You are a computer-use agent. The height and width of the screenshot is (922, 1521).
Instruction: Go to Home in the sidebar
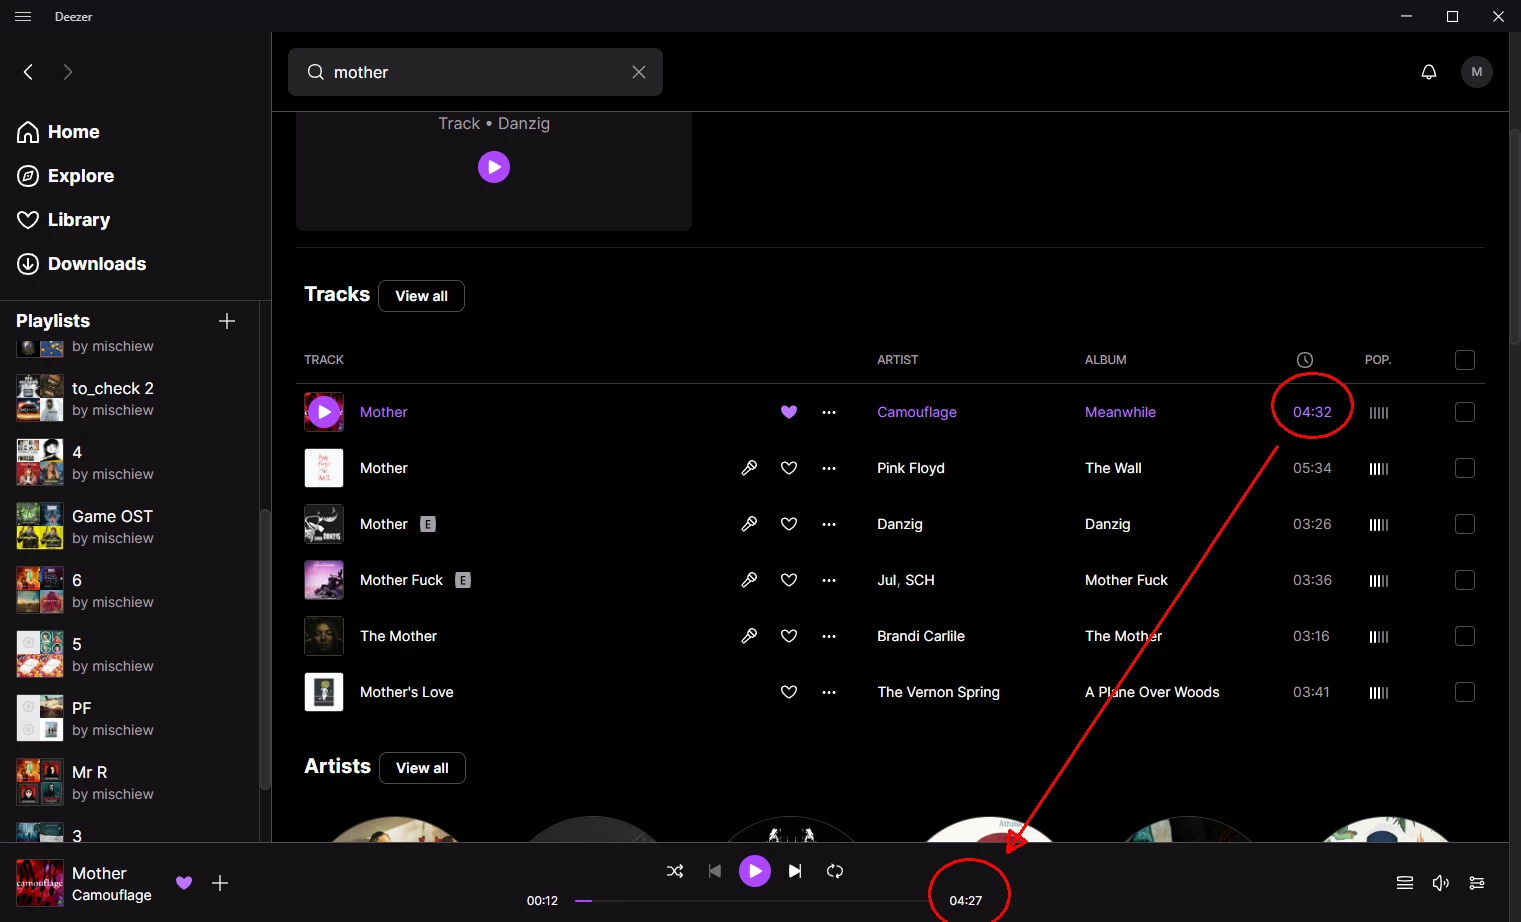pos(58,132)
